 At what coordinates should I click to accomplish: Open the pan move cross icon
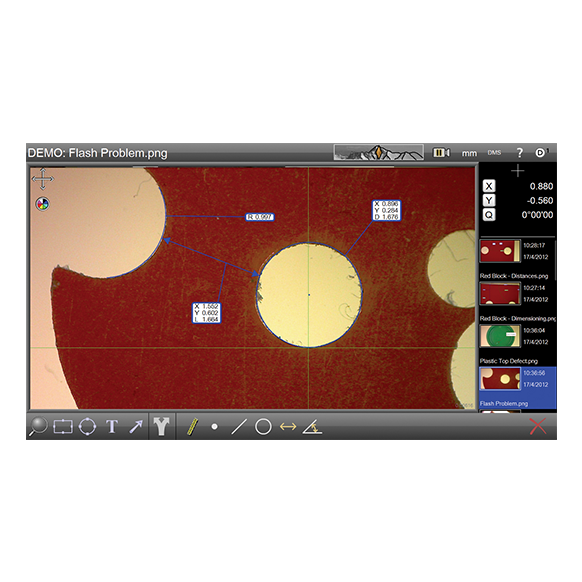43,179
